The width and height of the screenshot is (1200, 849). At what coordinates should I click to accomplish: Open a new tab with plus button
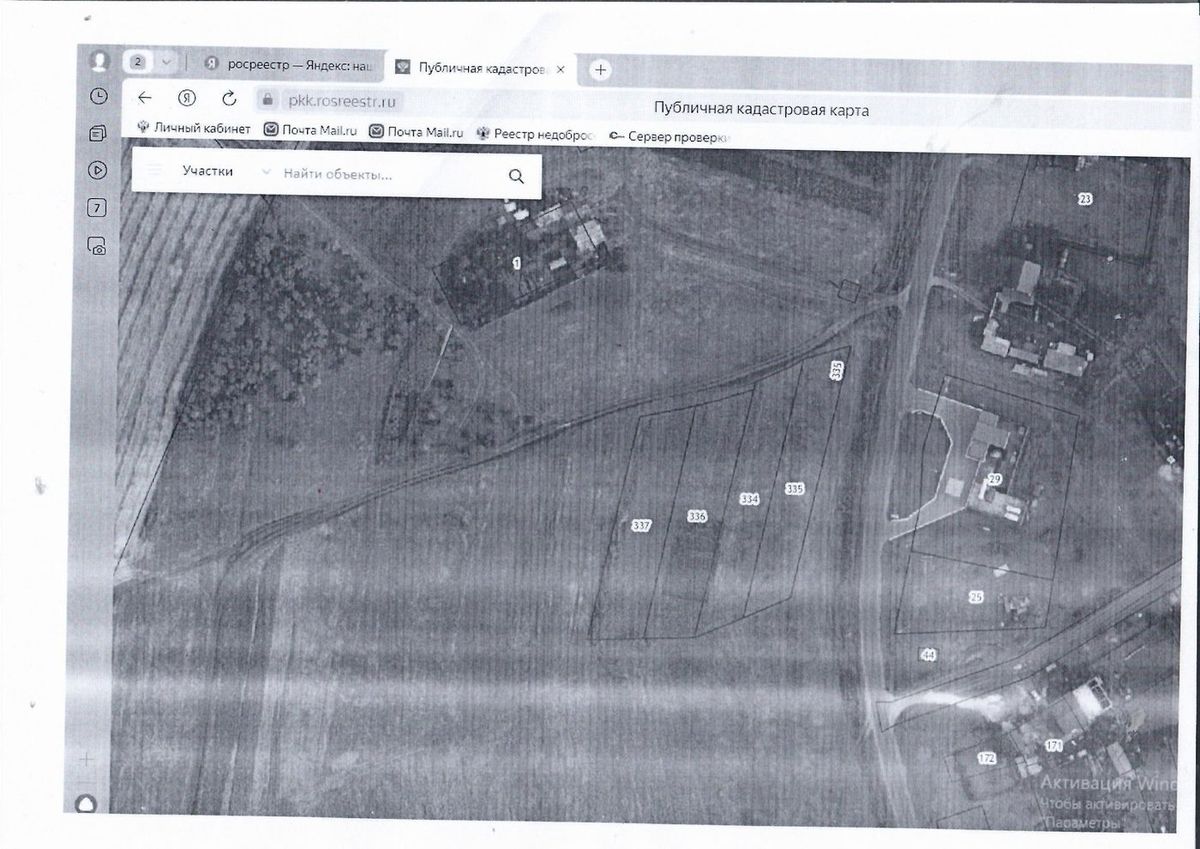pos(600,69)
